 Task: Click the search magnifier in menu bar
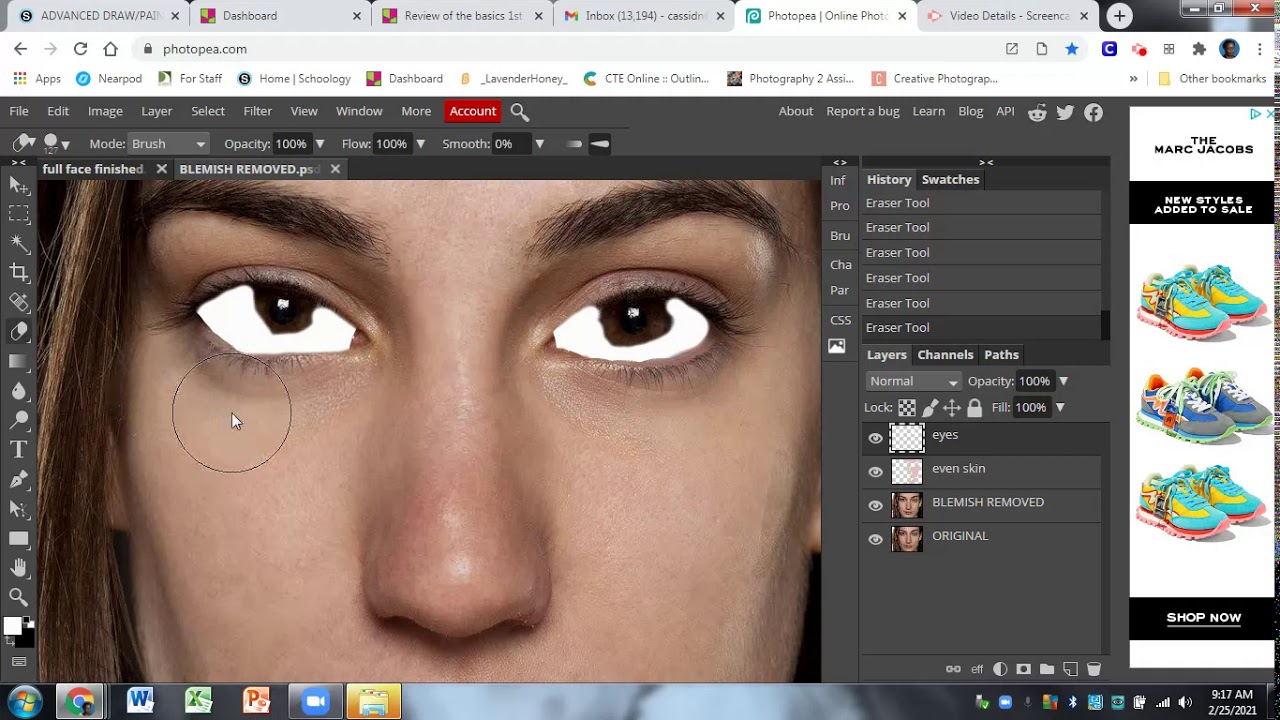point(520,112)
